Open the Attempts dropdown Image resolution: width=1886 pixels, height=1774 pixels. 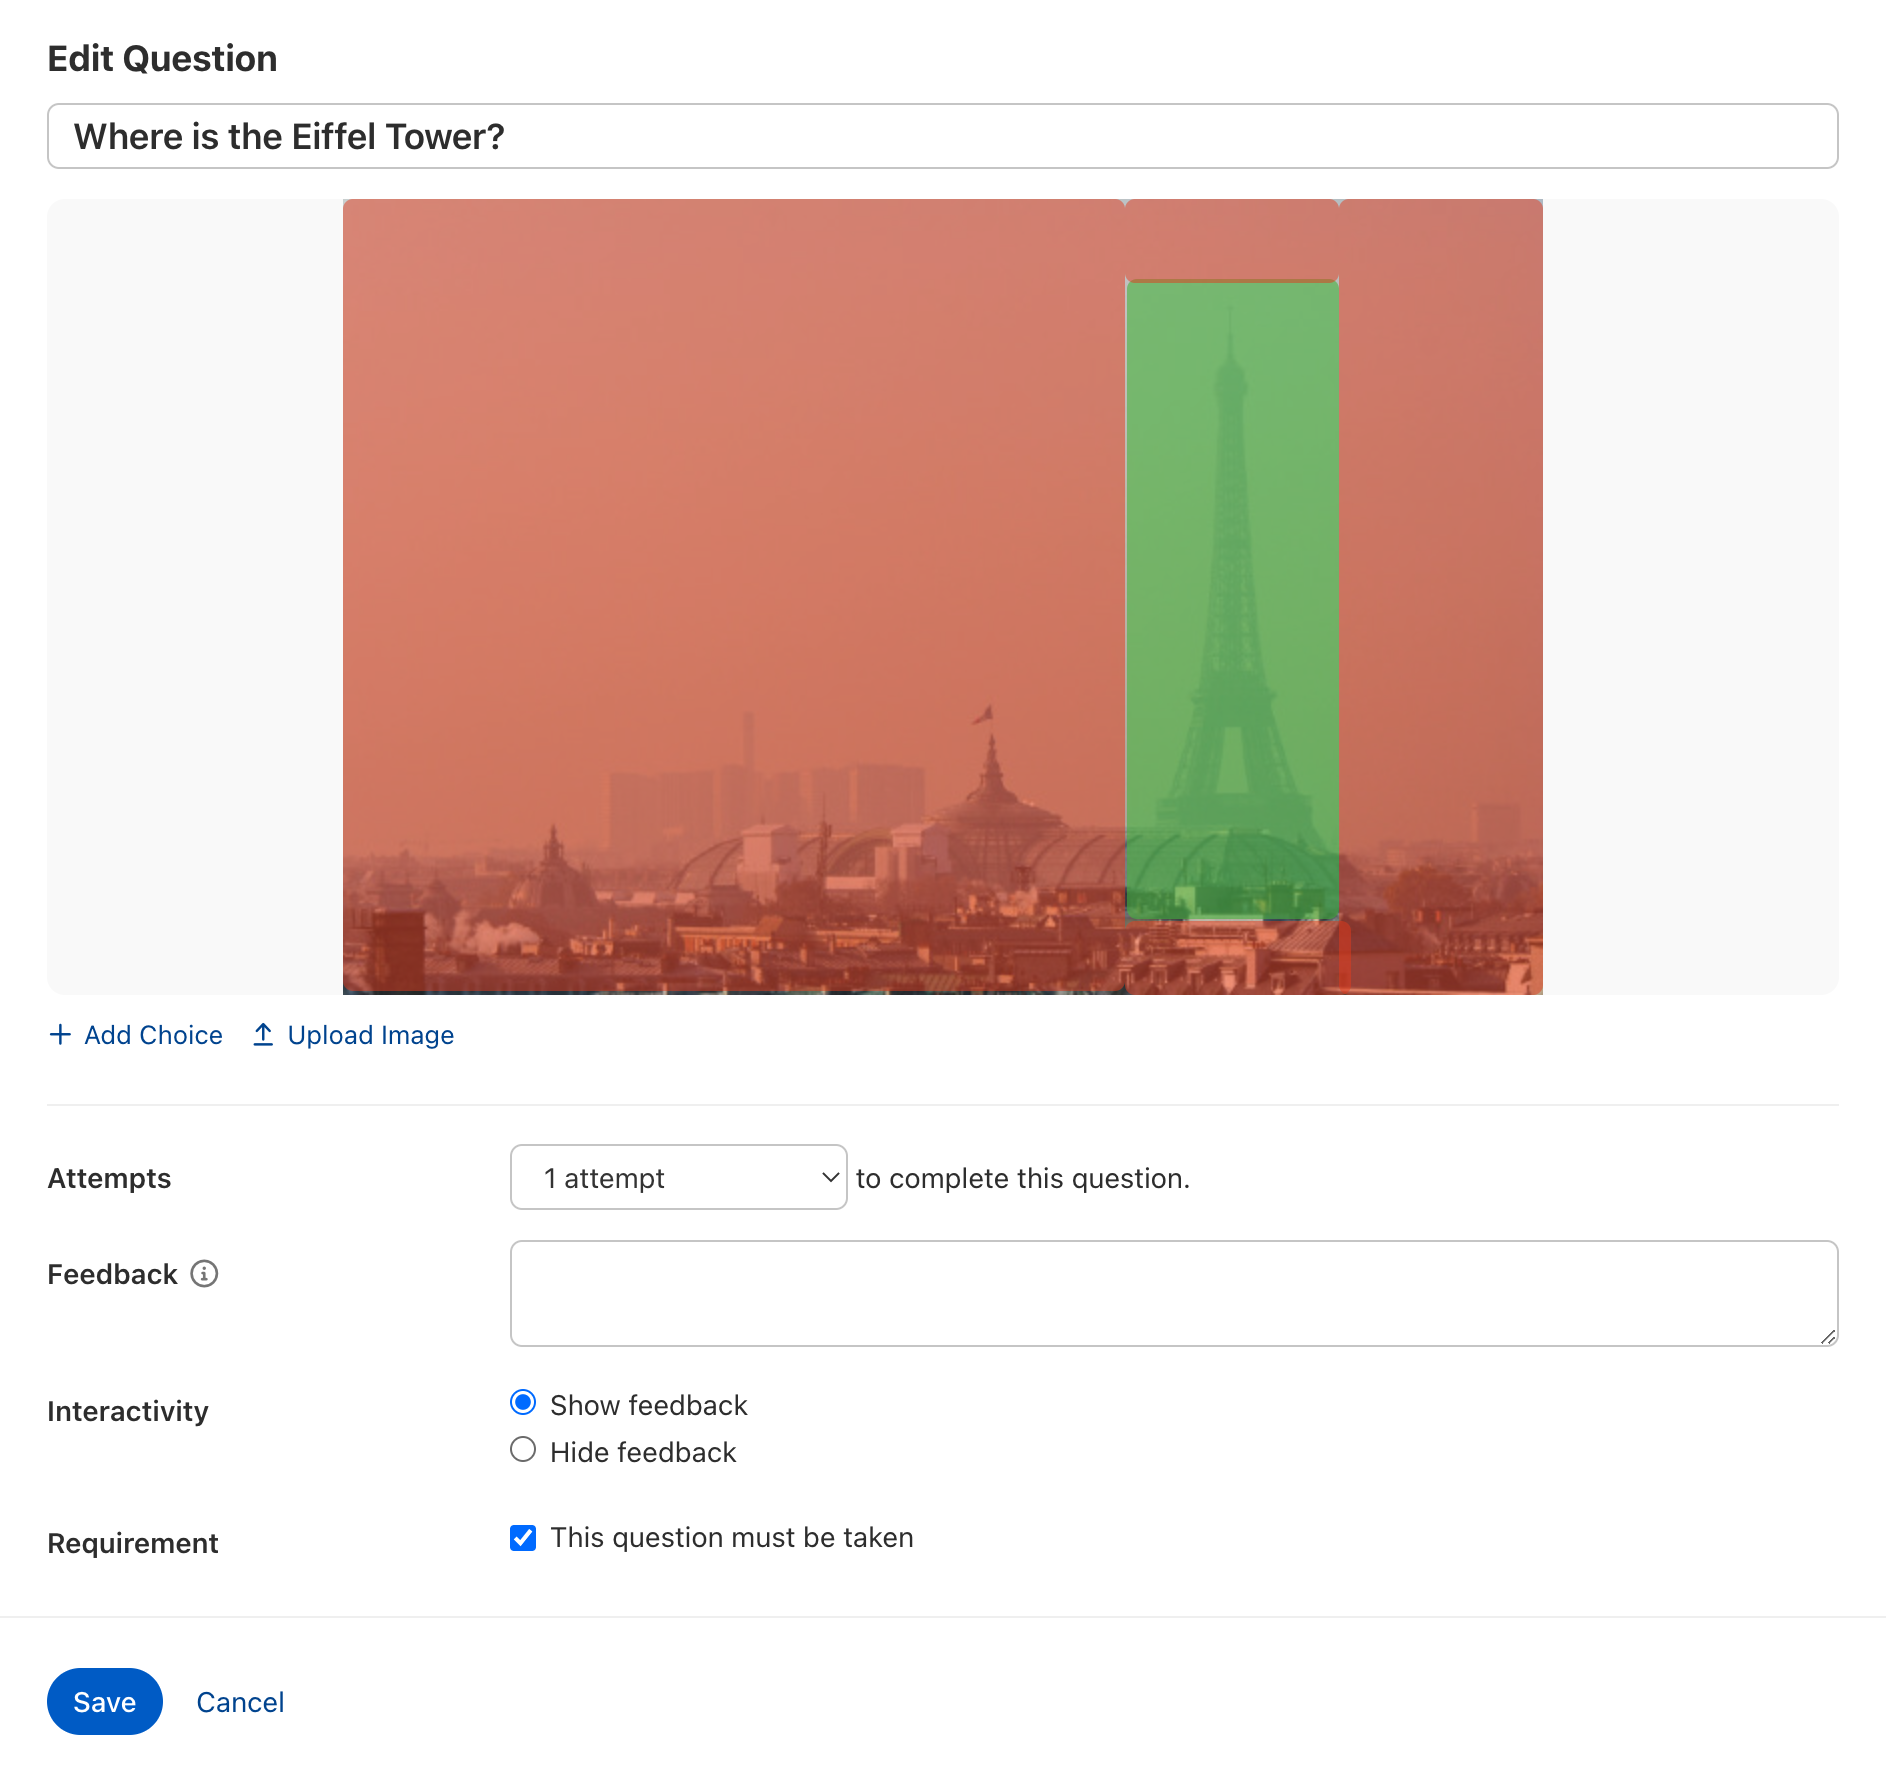tap(678, 1178)
